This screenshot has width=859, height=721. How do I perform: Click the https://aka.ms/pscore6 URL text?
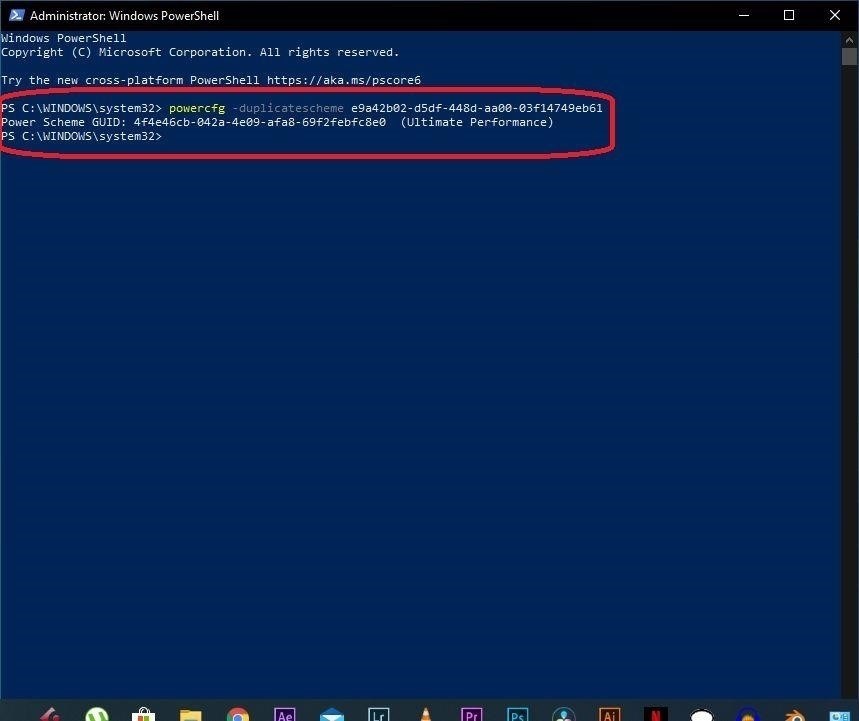pos(344,80)
